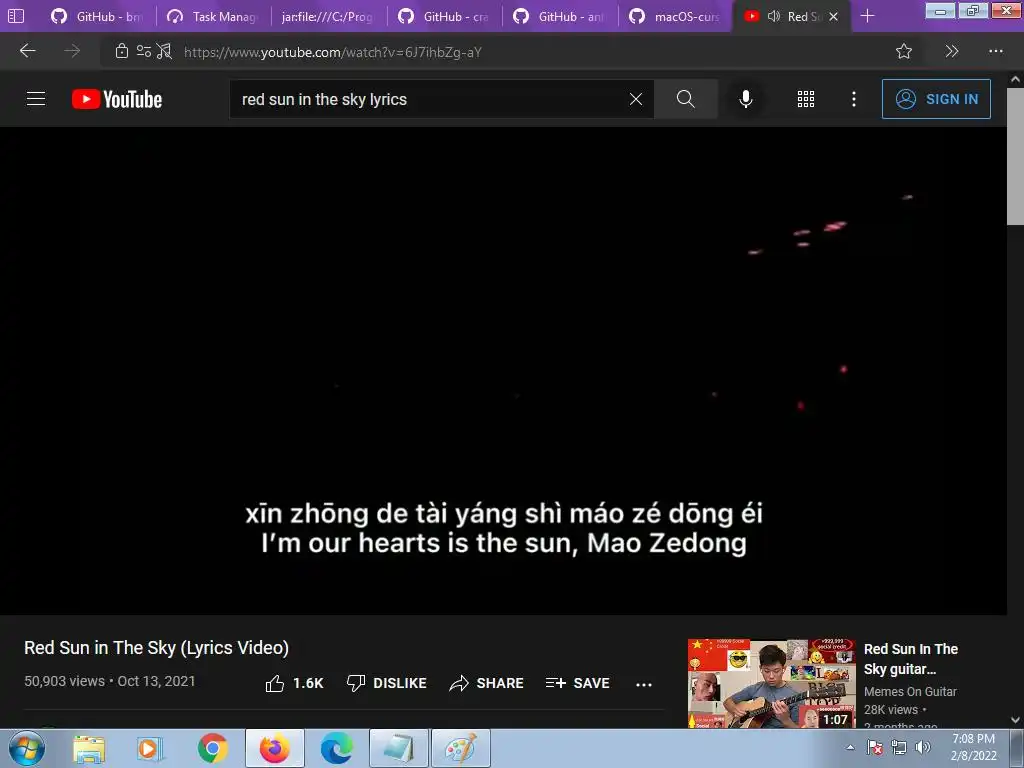This screenshot has width=1024, height=768.
Task: Open 'Red Sun In The Sky guitar...' title link
Action: click(910, 659)
